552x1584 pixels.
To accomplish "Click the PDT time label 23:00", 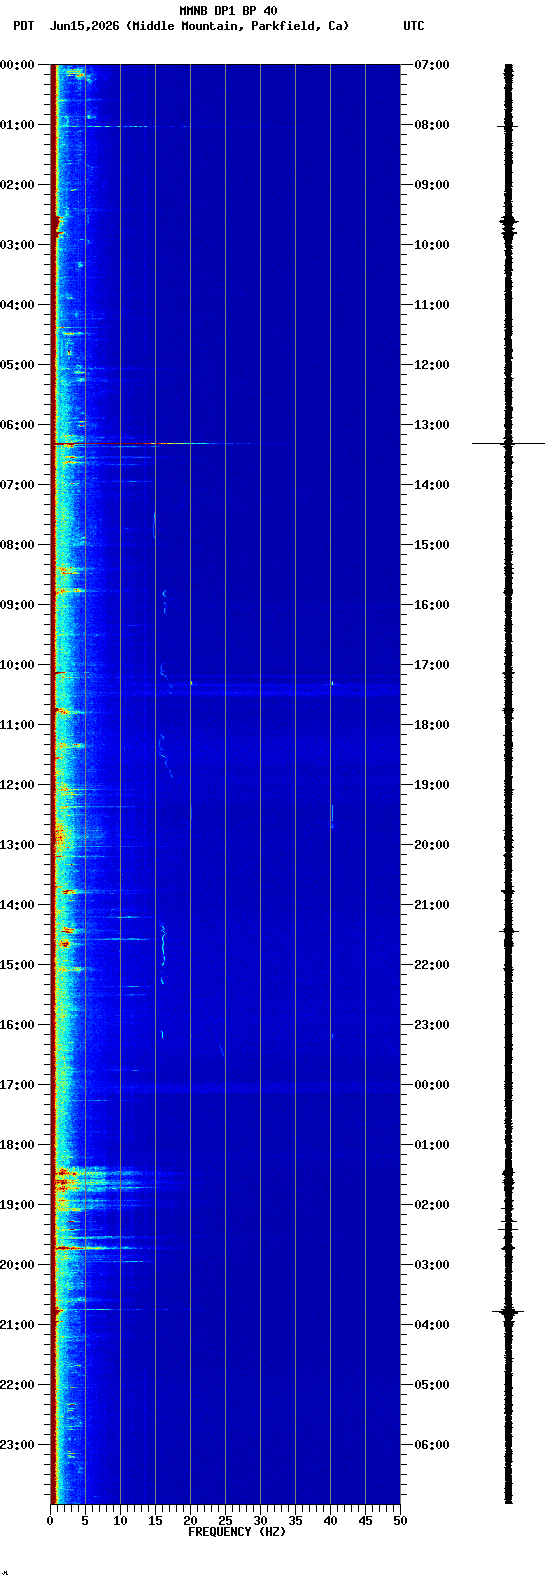I will [x=18, y=1445].
